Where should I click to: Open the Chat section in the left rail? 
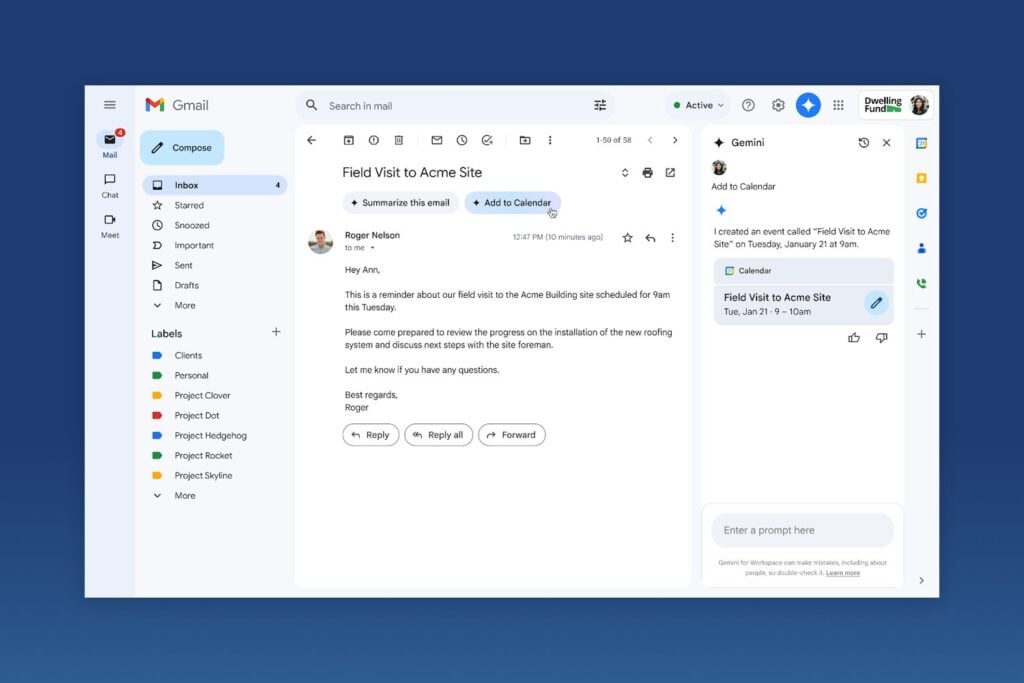point(110,185)
